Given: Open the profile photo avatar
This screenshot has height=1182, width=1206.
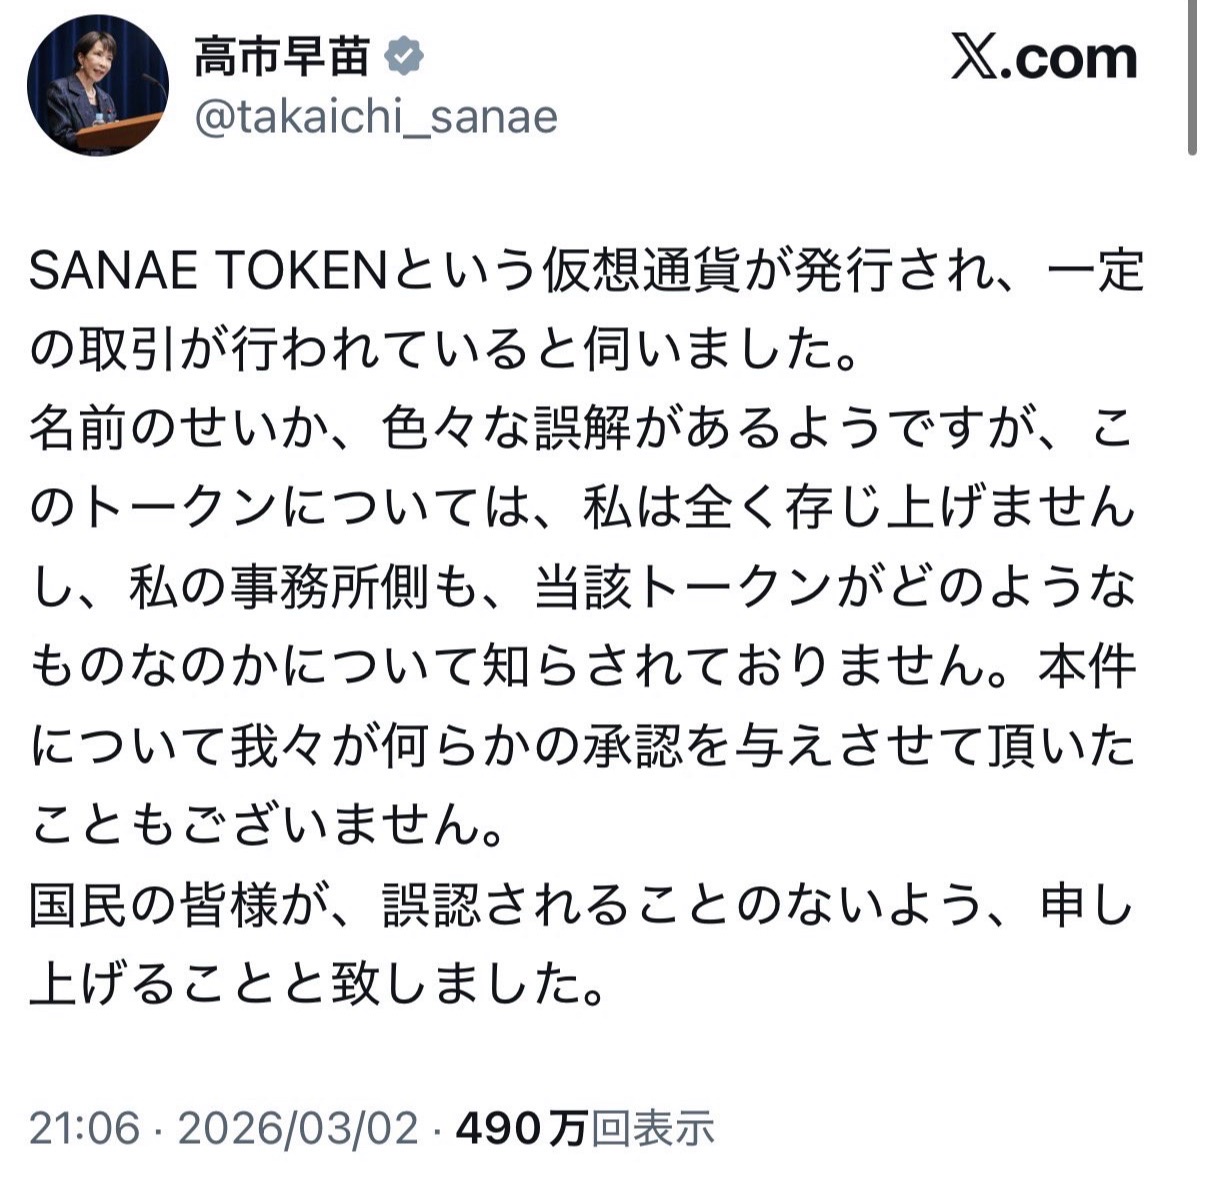Looking at the screenshot, I should pos(97,84).
